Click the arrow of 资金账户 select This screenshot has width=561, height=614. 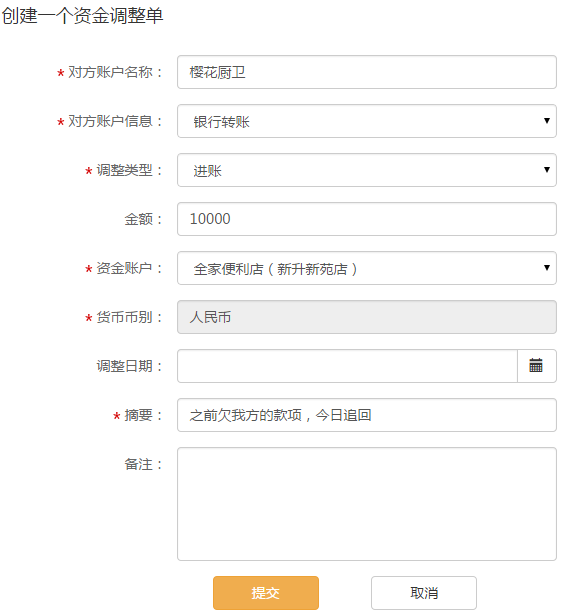pyautogui.click(x=547, y=267)
